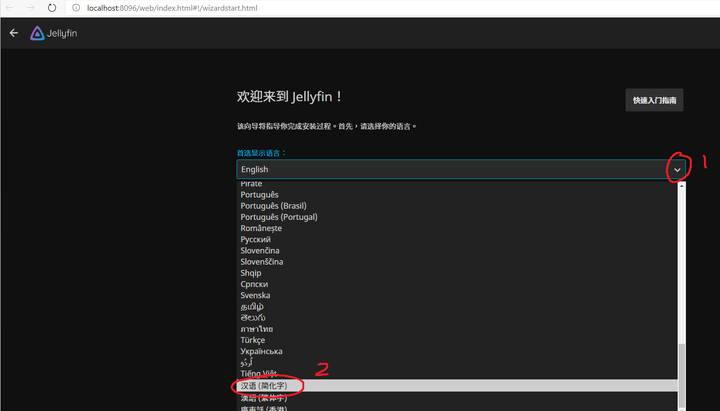Choose the Urdu language option
The height and width of the screenshot is (411, 720).
[x=457, y=362]
